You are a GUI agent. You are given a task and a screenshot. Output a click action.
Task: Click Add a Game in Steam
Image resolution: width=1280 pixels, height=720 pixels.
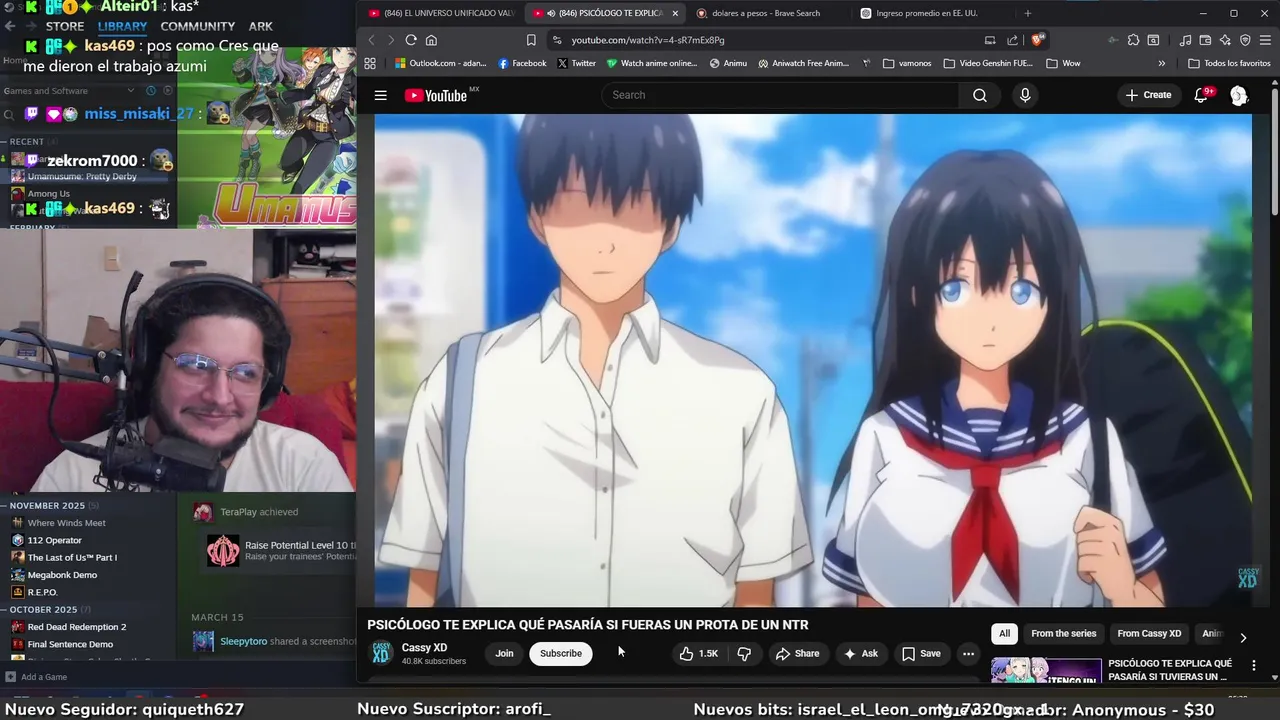37,677
